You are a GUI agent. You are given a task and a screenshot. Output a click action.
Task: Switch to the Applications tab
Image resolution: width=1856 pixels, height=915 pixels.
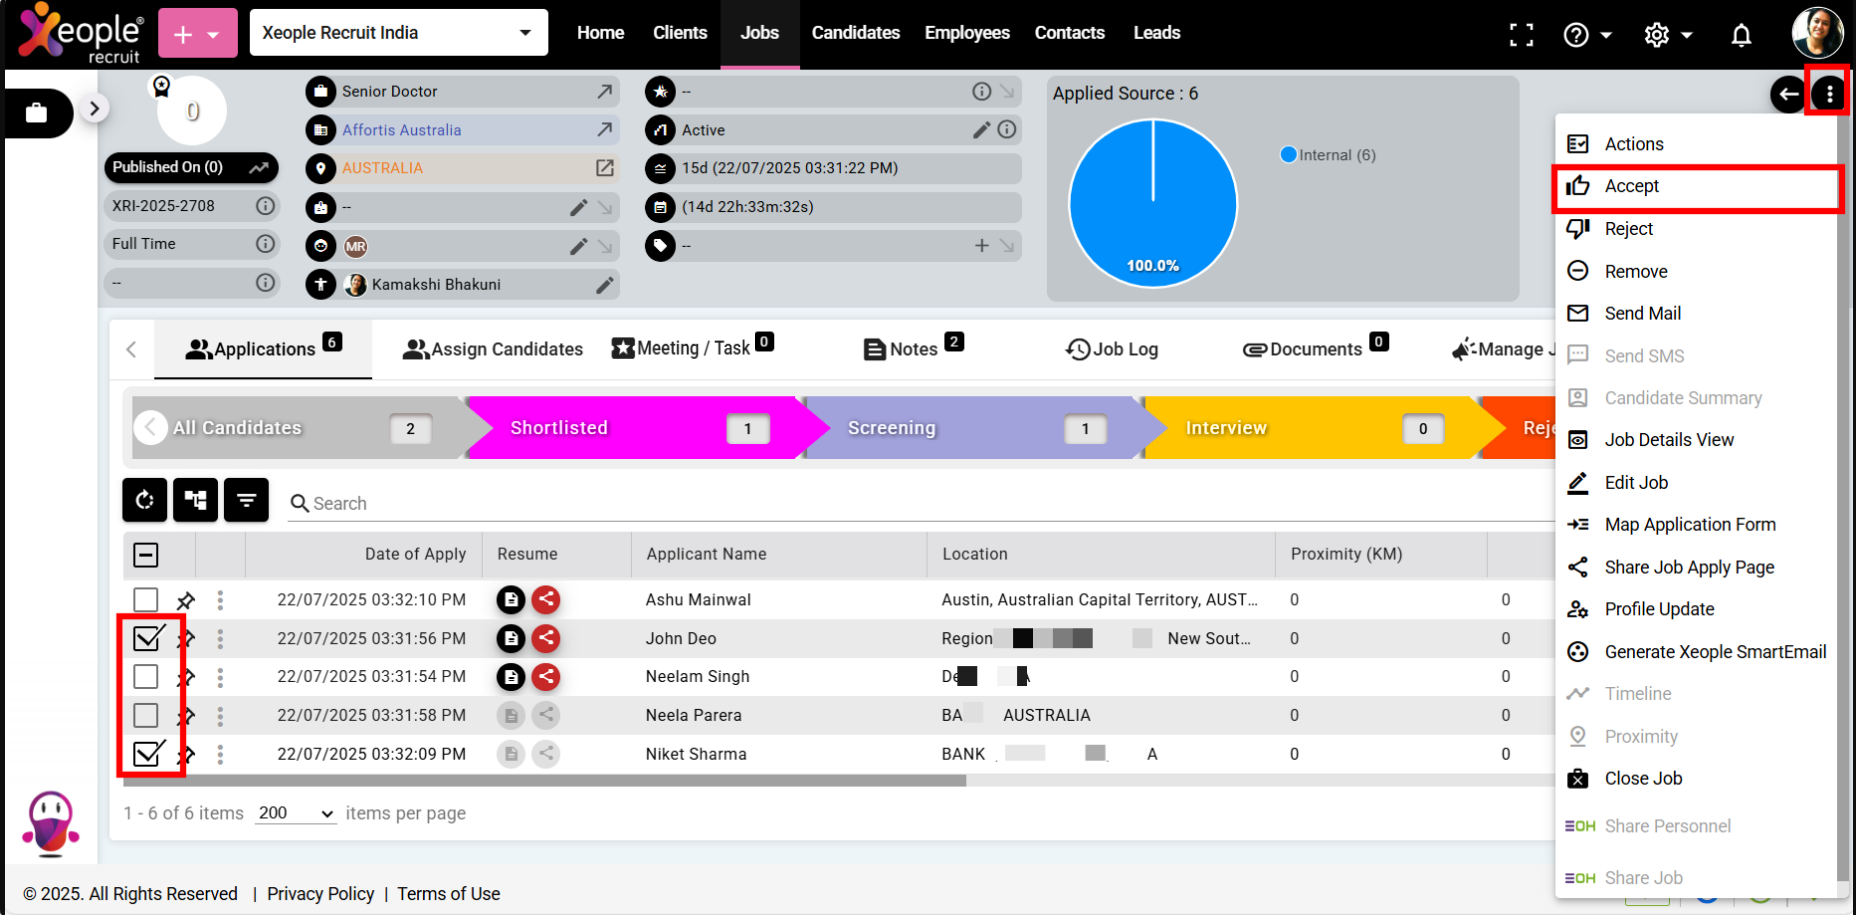click(263, 348)
